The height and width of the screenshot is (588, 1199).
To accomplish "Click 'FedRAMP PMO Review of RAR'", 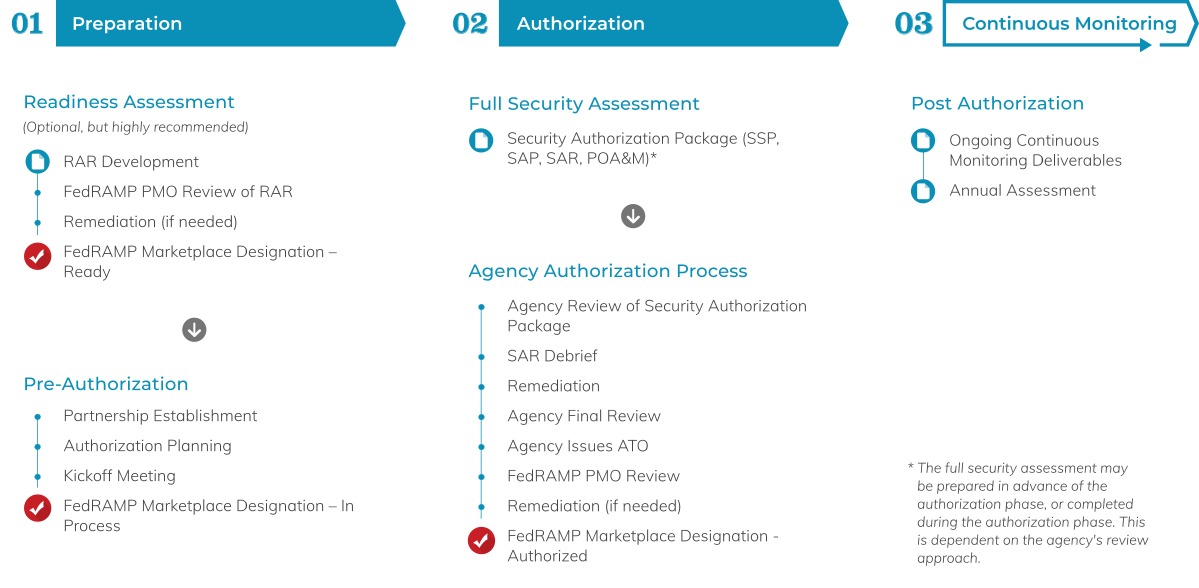I will pyautogui.click(x=178, y=192).
